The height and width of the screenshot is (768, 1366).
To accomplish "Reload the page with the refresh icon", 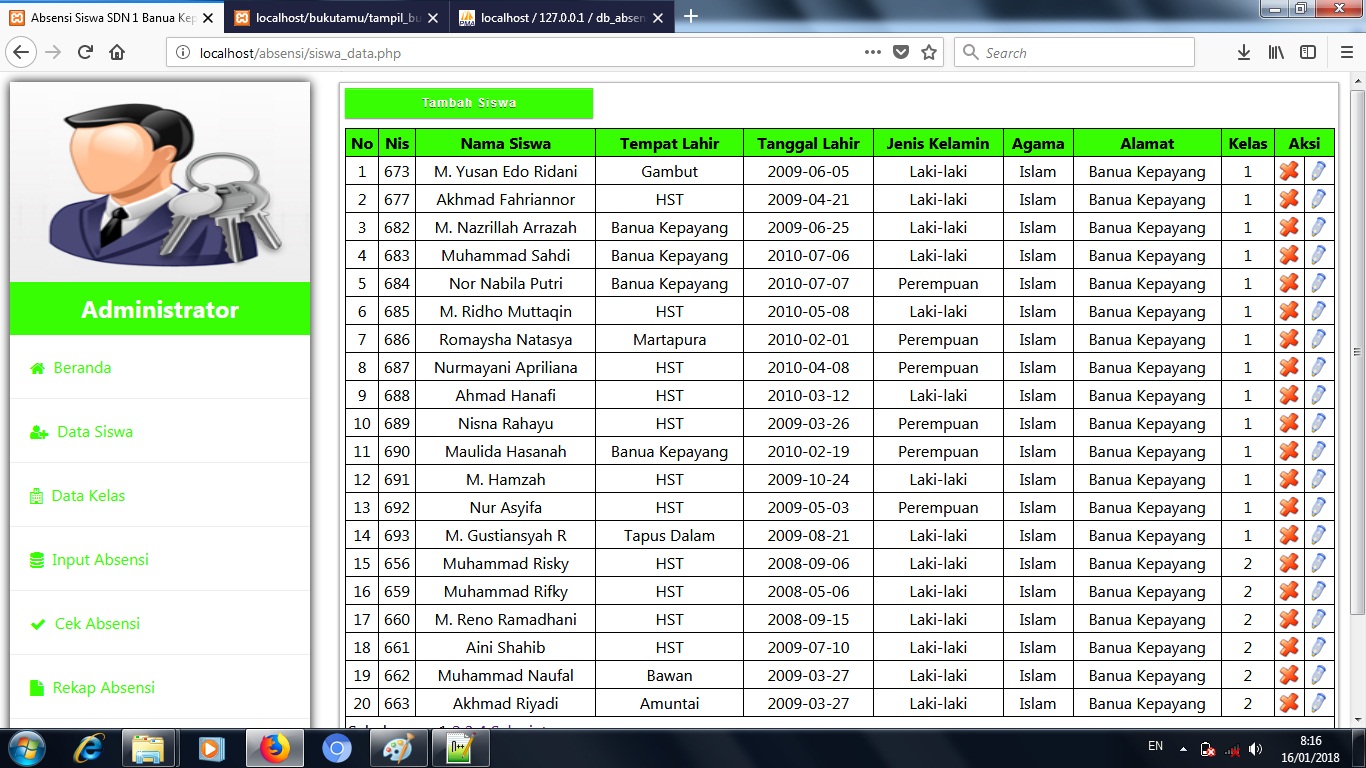I will click(83, 52).
